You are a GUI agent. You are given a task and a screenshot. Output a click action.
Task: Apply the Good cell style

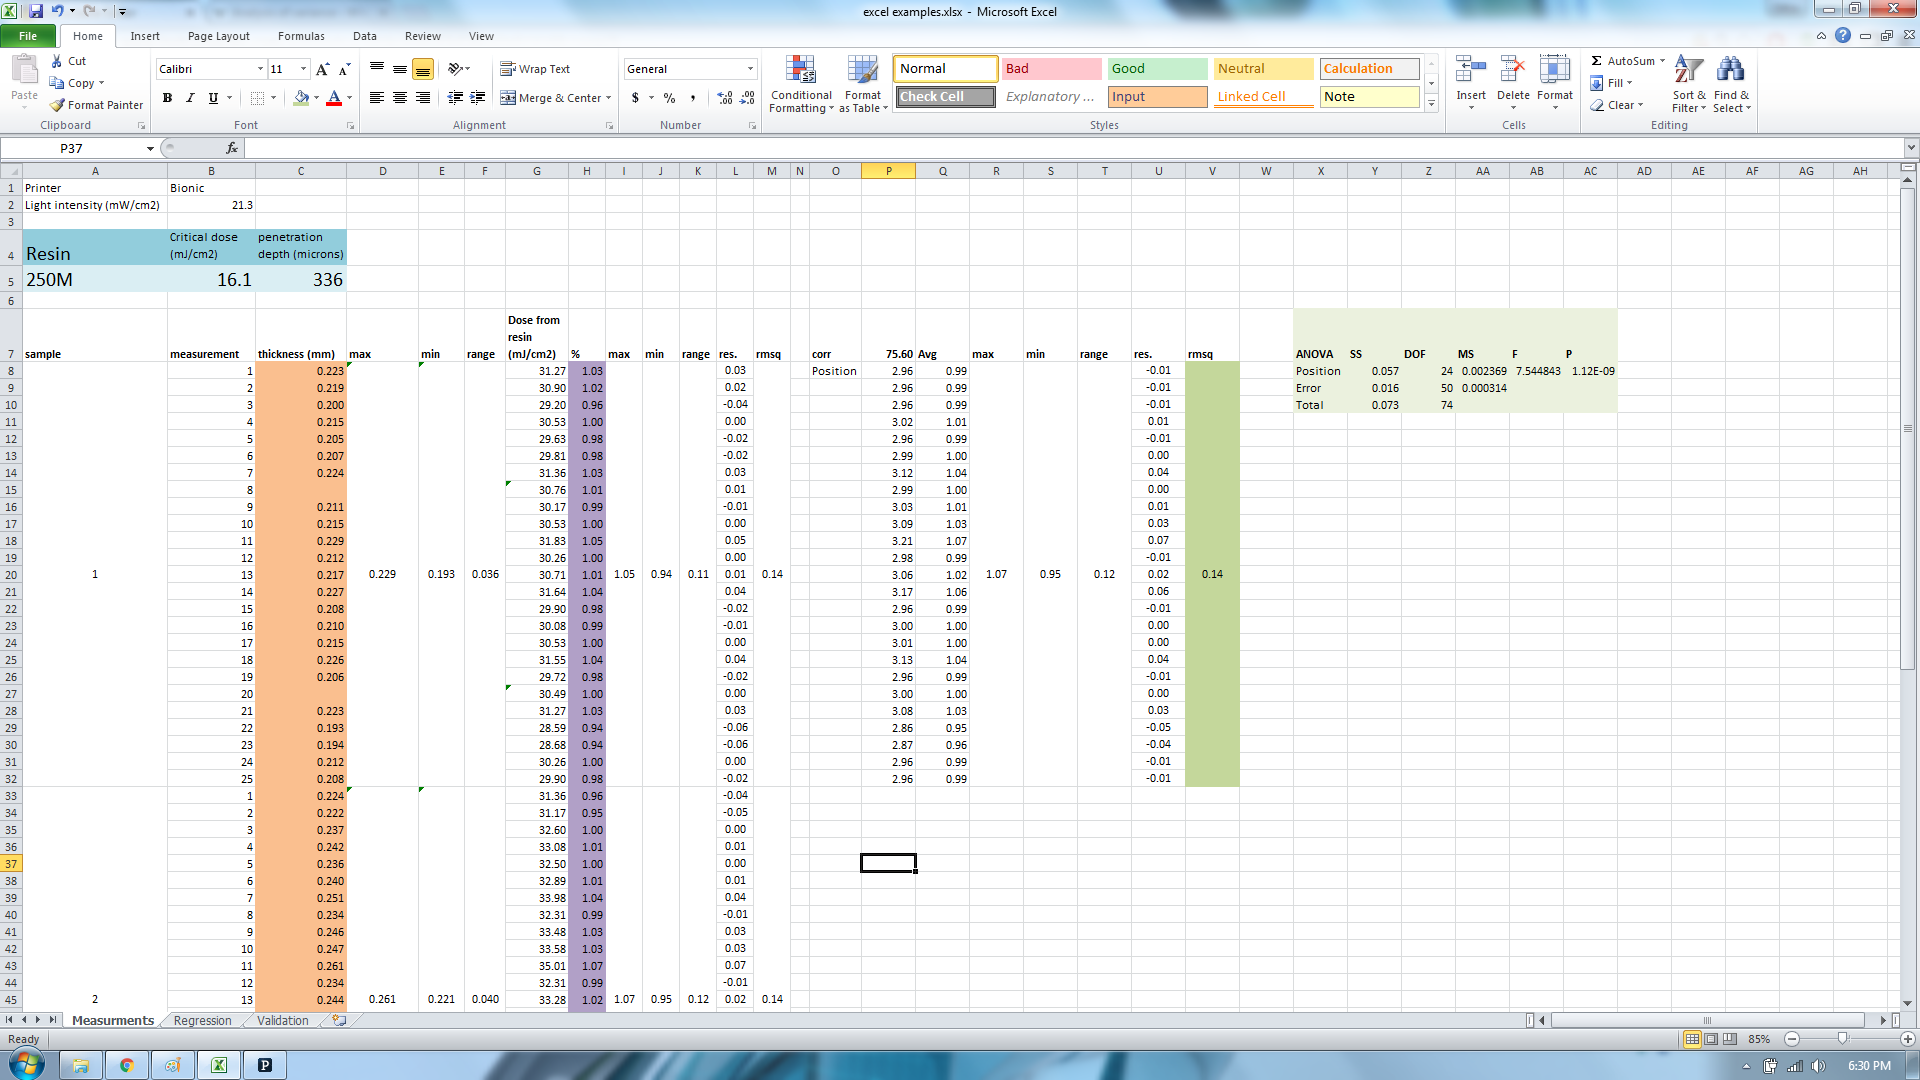pos(1157,69)
